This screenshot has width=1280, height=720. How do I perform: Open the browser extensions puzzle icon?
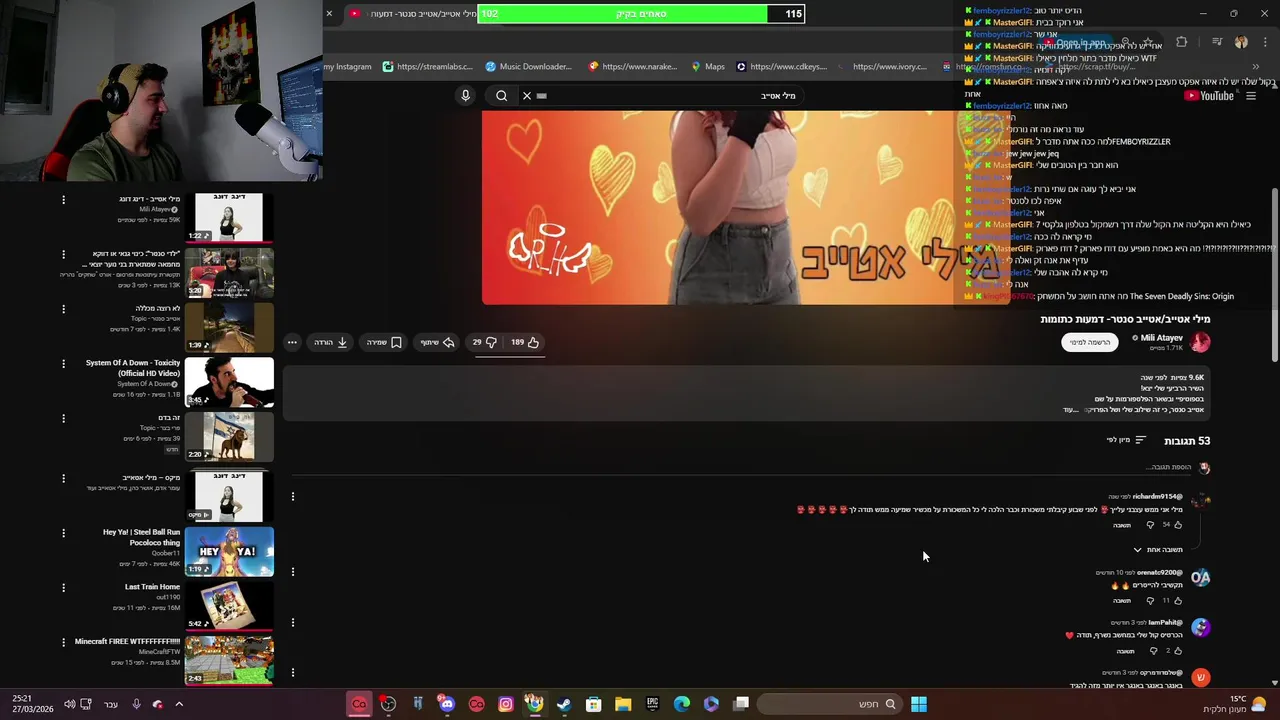pyautogui.click(x=1182, y=42)
